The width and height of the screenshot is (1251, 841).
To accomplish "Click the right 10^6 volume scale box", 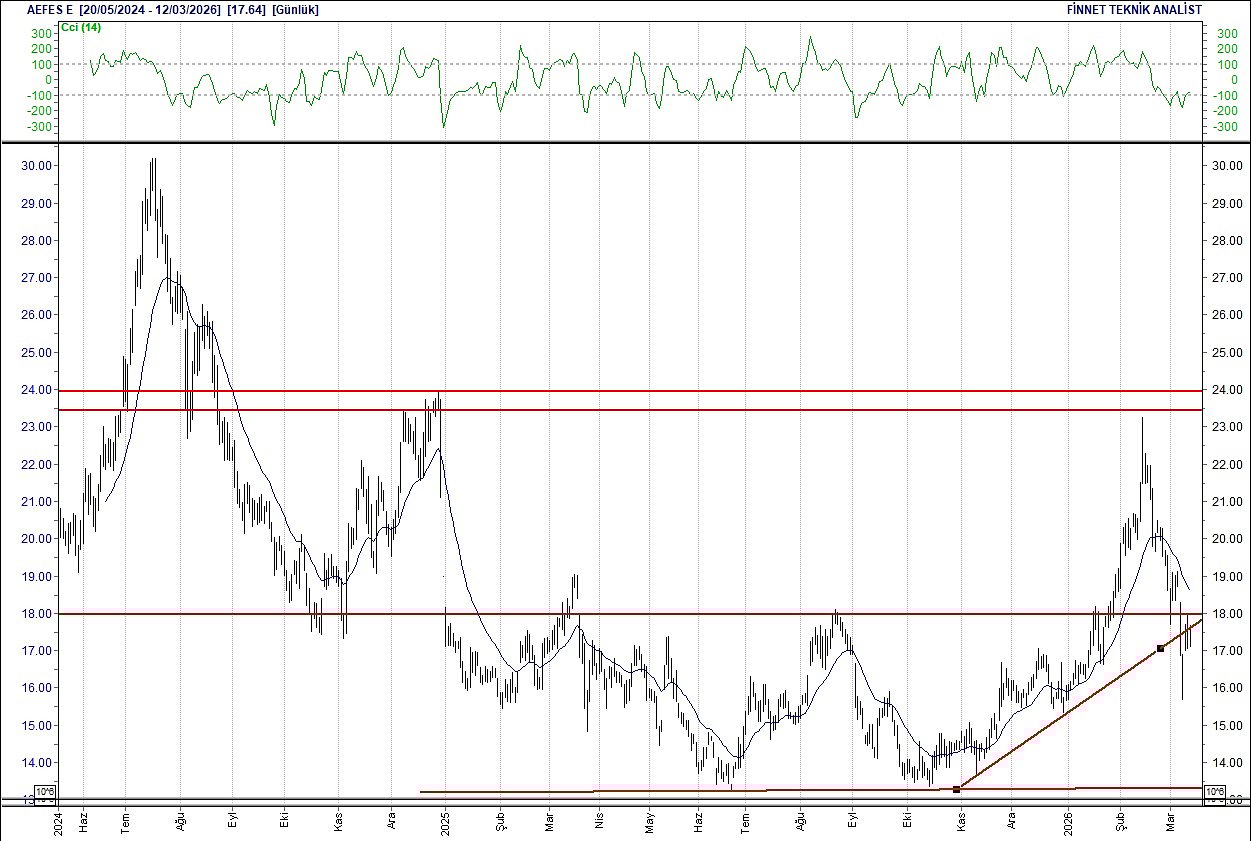I will click(x=1214, y=793).
